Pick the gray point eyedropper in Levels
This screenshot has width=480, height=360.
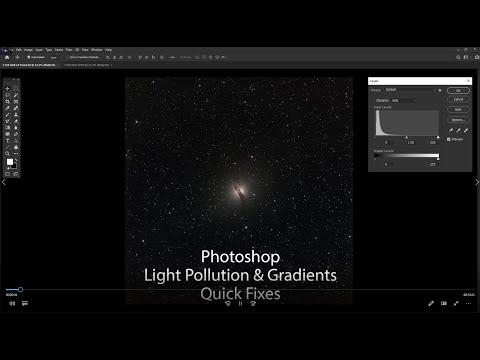458,130
